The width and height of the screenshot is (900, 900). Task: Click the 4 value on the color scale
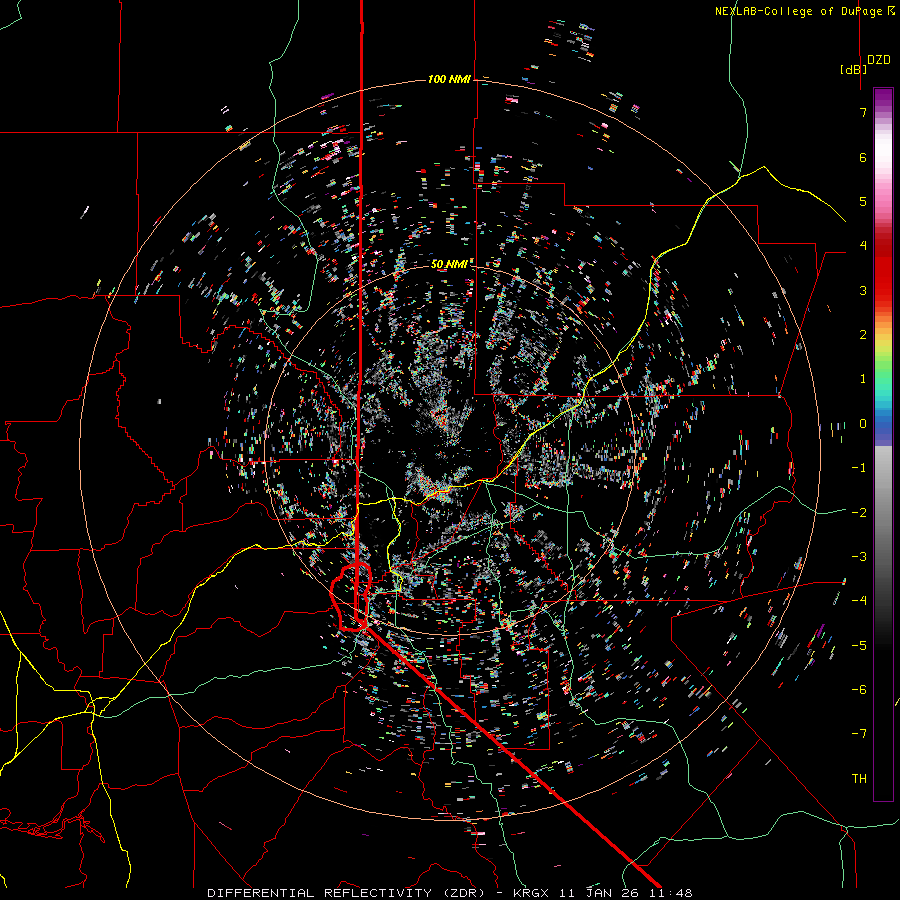[x=863, y=246]
